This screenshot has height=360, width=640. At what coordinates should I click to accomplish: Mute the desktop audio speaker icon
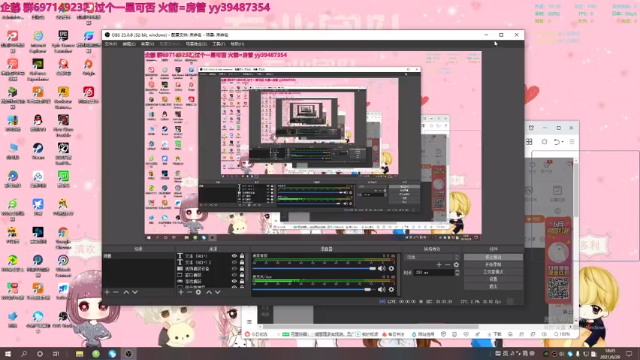[x=382, y=268]
